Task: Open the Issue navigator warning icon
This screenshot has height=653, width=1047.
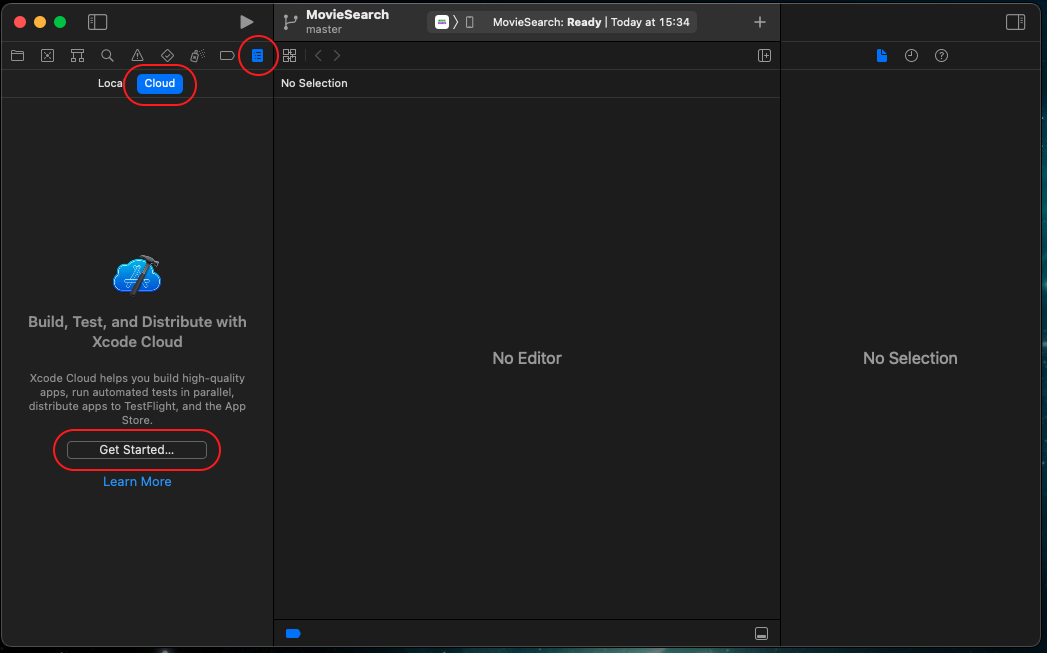Action: pyautogui.click(x=137, y=55)
